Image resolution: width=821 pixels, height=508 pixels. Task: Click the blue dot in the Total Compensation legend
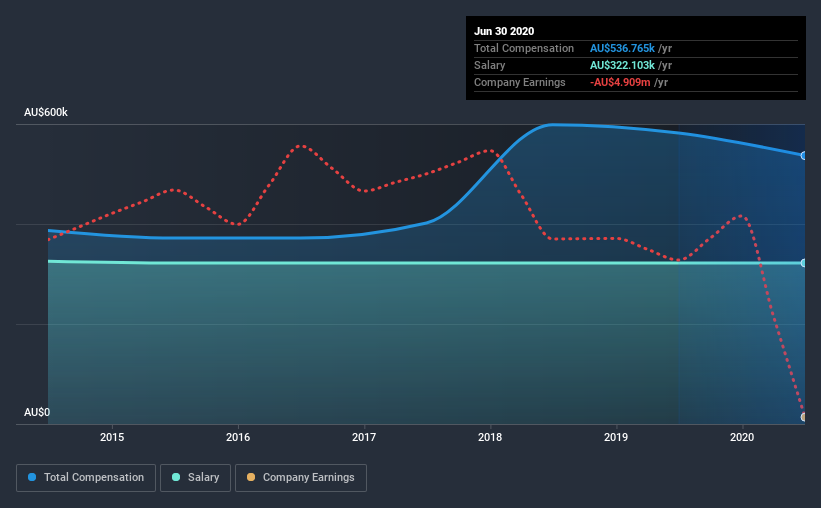pos(32,477)
